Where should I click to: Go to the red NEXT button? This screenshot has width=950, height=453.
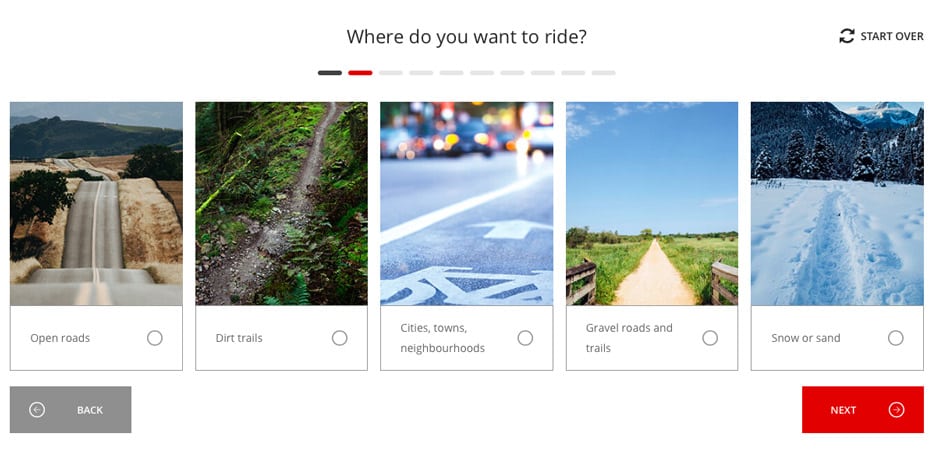[x=863, y=410]
